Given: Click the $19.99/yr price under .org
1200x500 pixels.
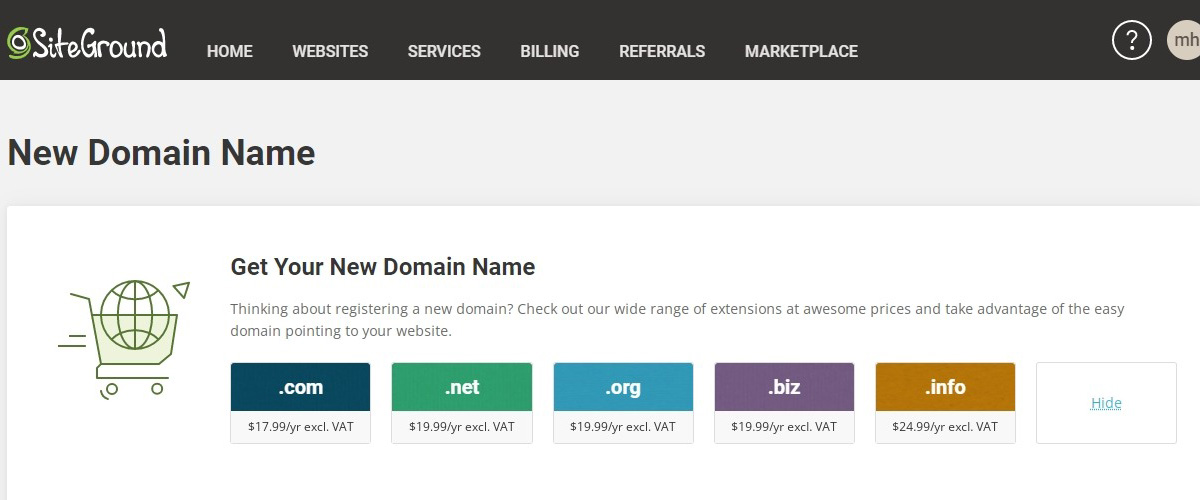Looking at the screenshot, I should 623,427.
